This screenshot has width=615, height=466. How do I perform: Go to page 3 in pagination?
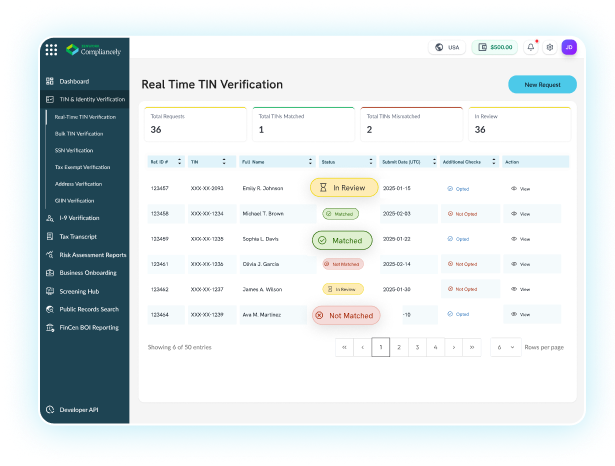tap(417, 347)
